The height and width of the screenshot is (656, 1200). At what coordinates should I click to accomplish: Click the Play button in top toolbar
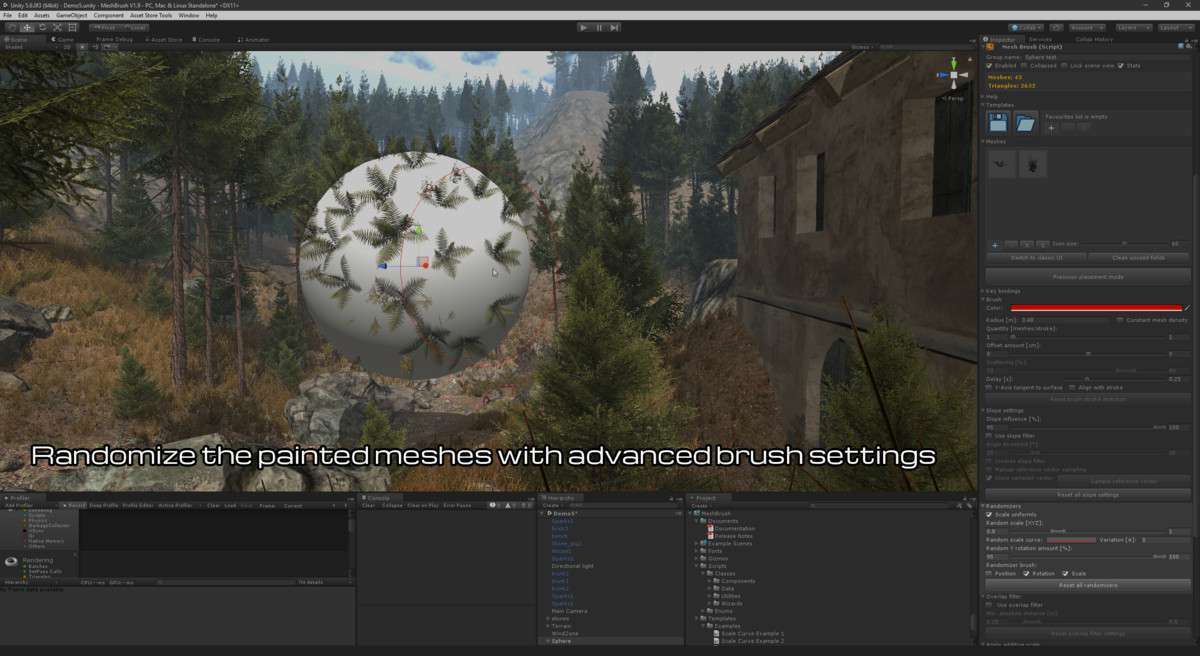(584, 27)
